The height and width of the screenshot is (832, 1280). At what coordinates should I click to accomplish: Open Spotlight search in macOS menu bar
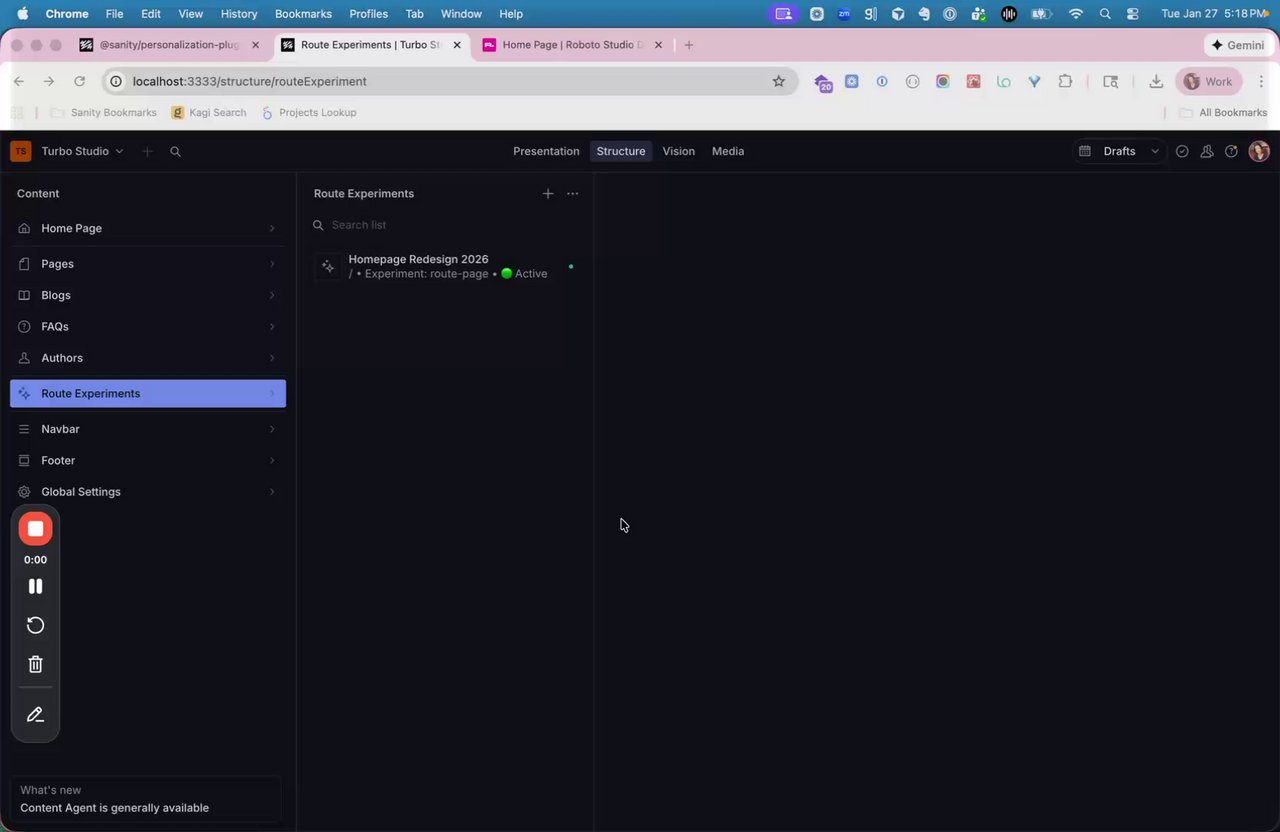click(1105, 14)
